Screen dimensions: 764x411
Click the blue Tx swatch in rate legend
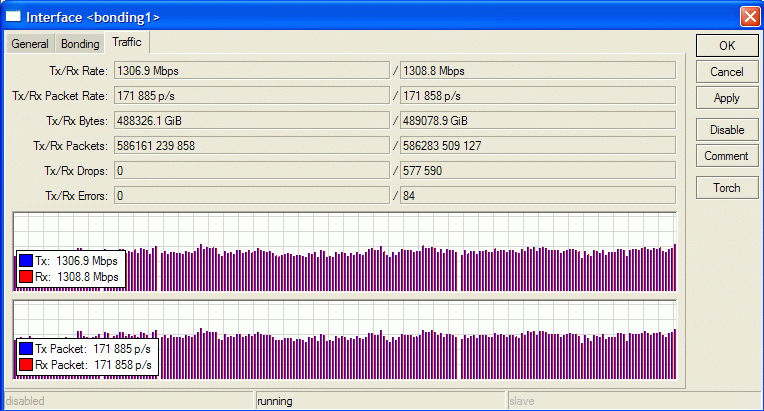pos(26,261)
